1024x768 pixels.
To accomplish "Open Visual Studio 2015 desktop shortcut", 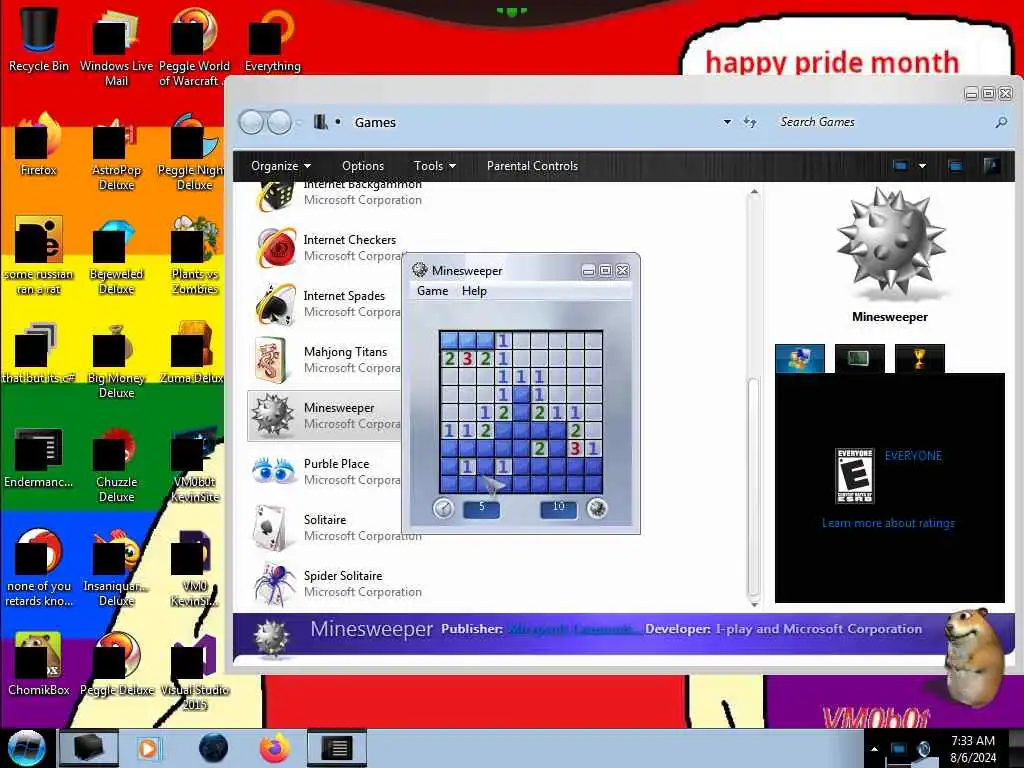I will (x=194, y=673).
